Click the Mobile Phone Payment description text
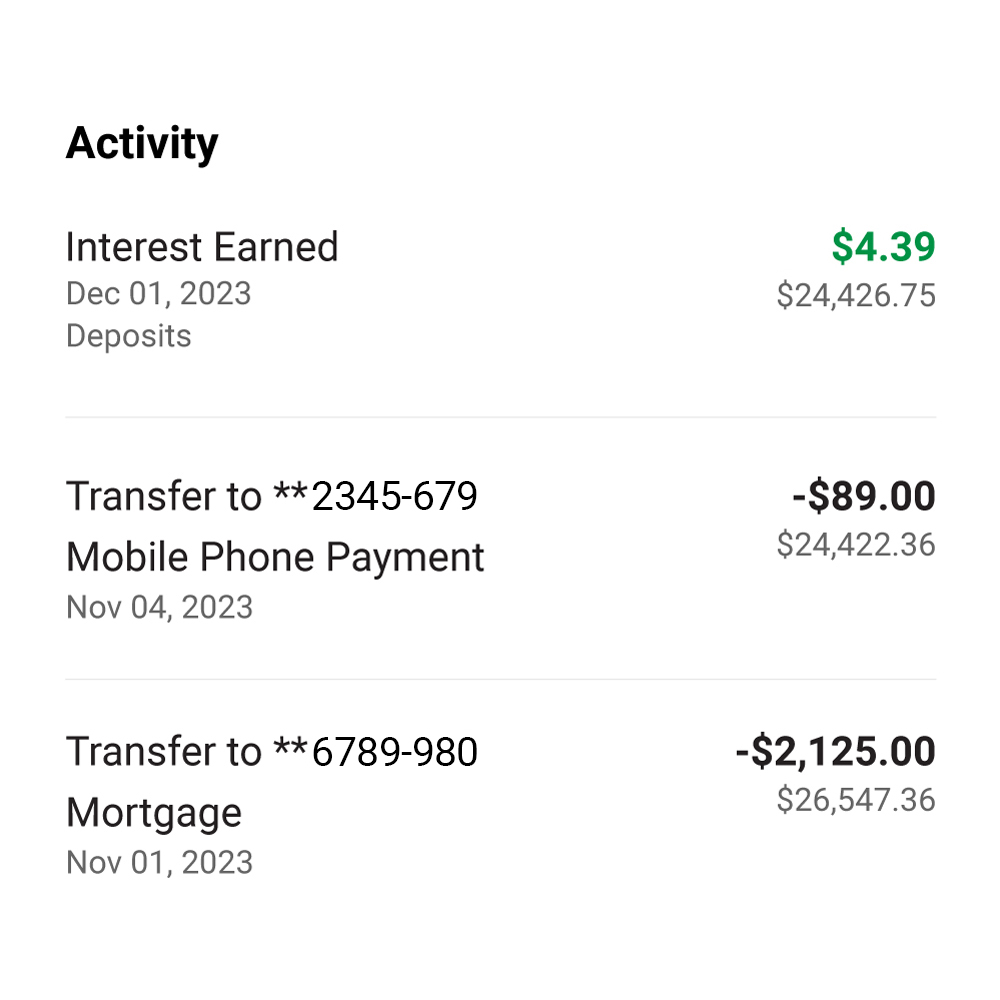Screen dimensions: 1000x1000 point(275,556)
